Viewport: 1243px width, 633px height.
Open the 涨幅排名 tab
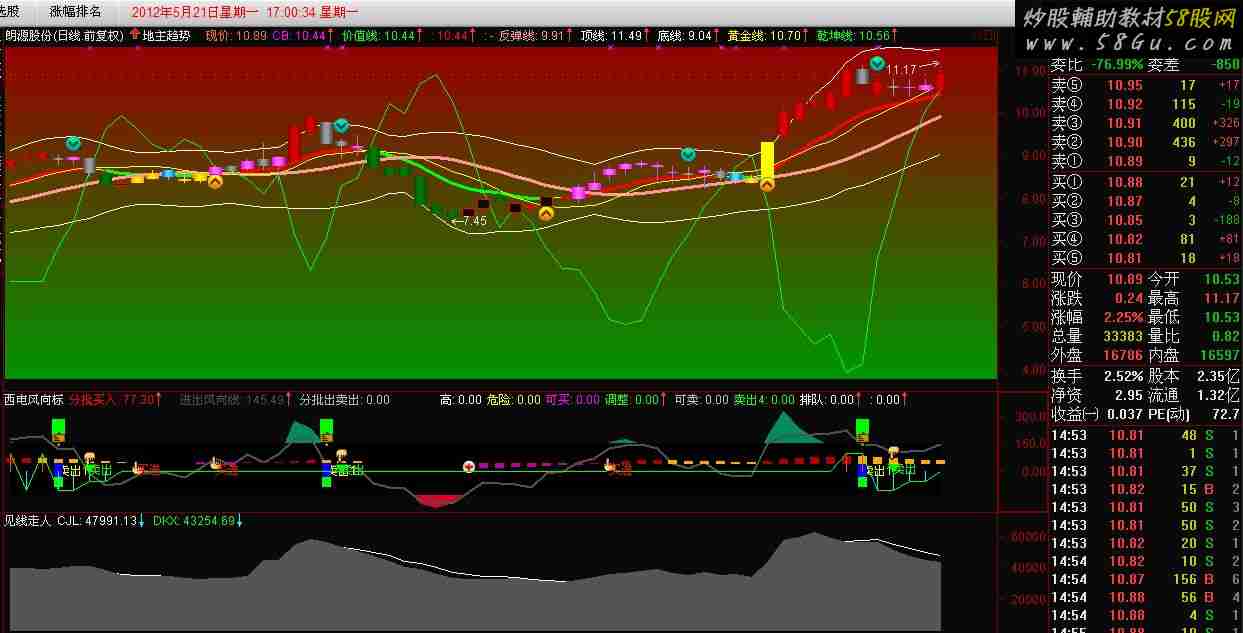click(x=75, y=12)
